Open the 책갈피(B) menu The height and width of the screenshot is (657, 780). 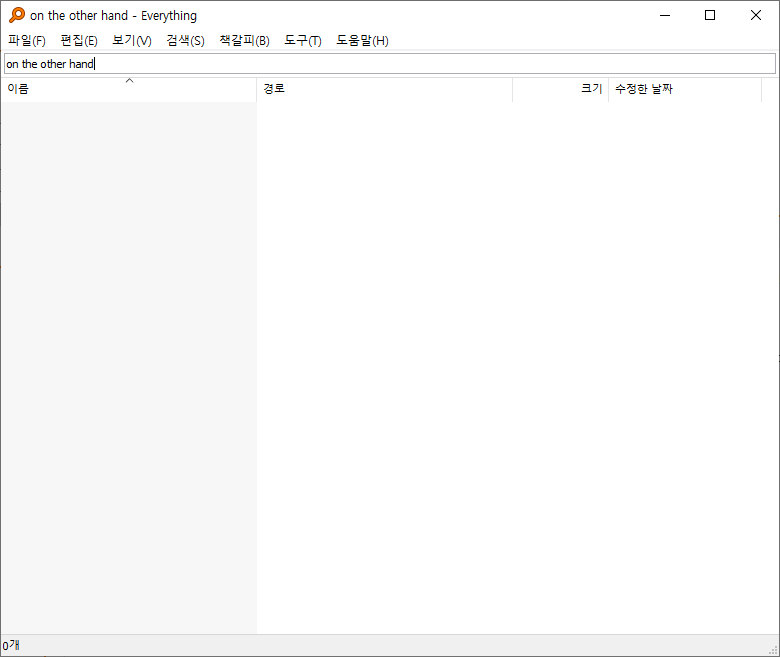coord(244,41)
